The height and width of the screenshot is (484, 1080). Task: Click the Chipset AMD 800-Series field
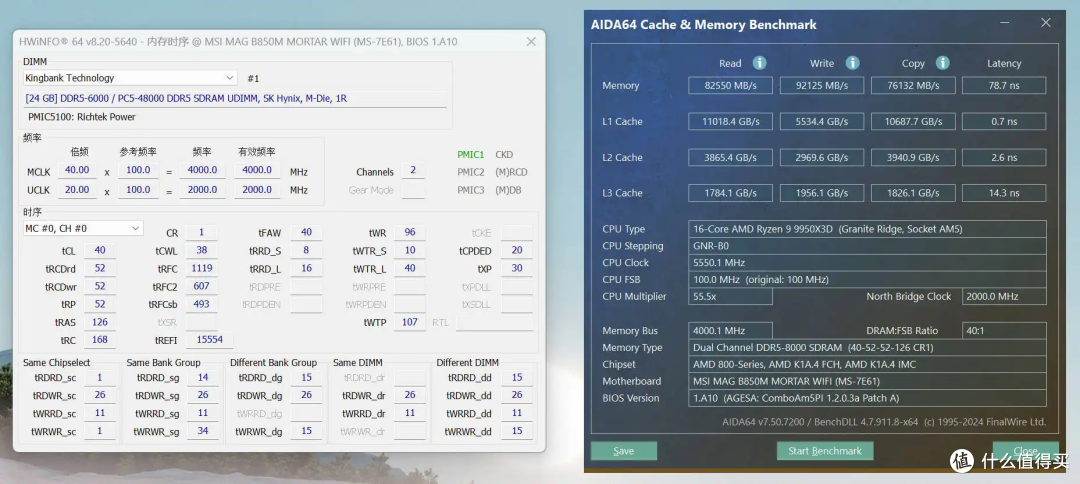[x=867, y=364]
